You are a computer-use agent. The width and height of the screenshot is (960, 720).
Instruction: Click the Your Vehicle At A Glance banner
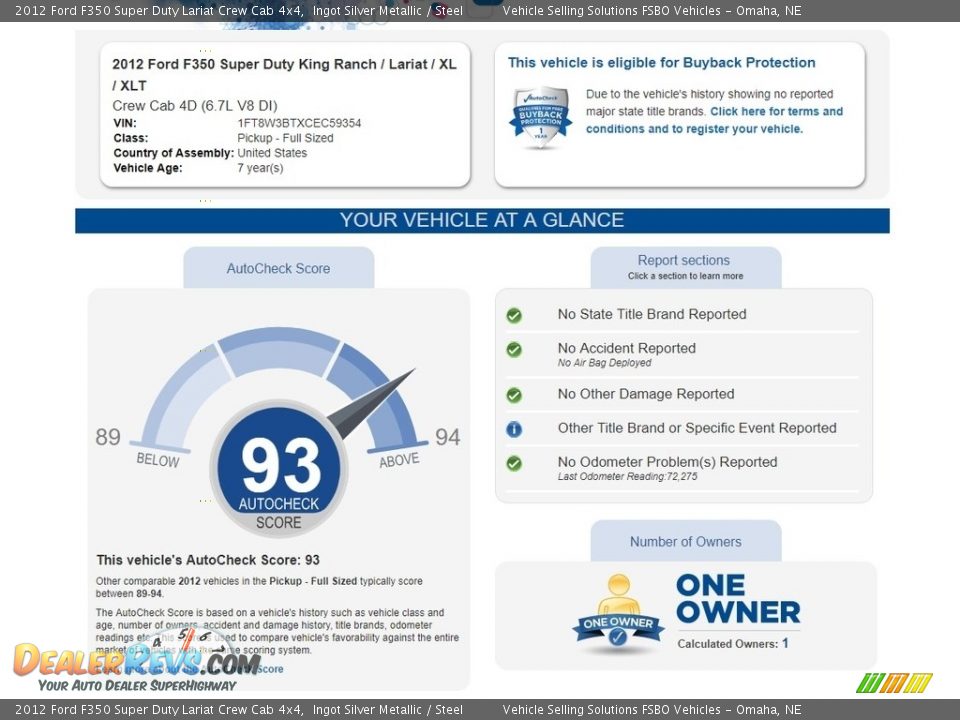[x=482, y=220]
